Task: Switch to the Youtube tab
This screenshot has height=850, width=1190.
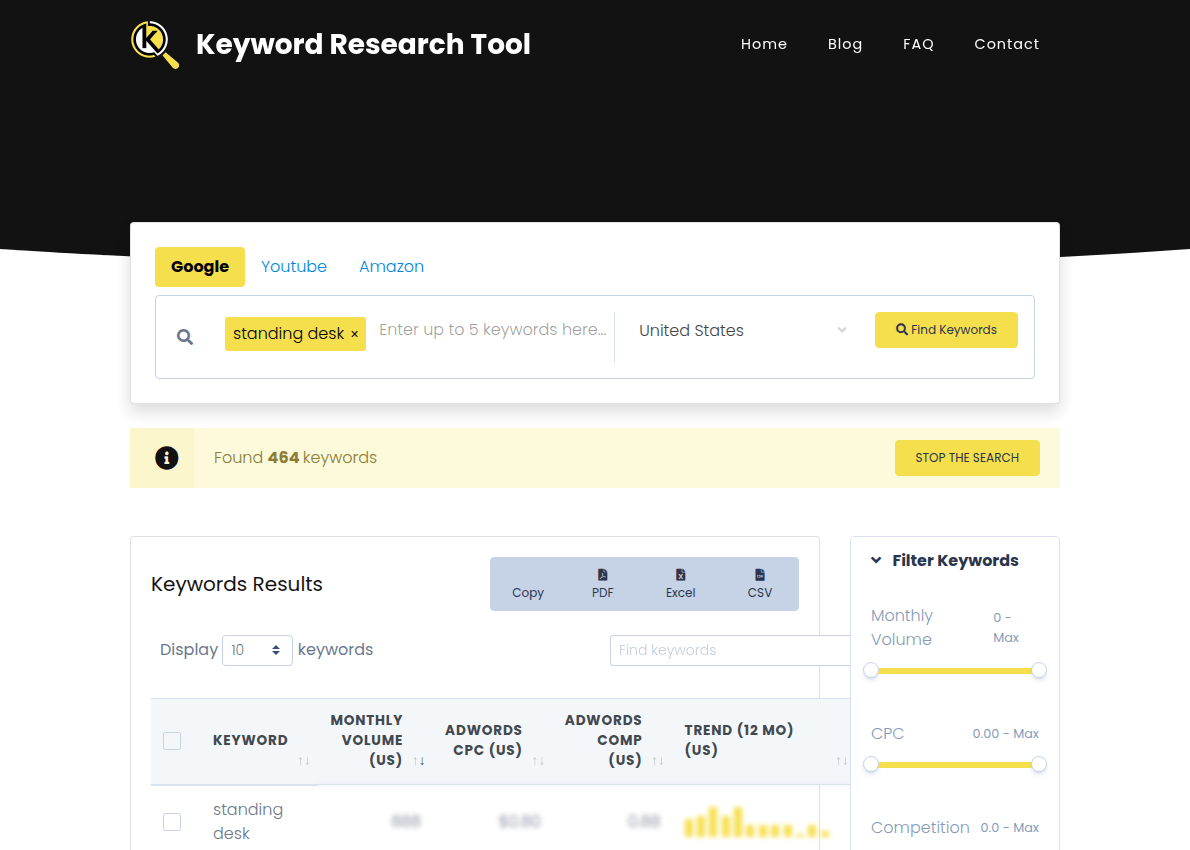Action: (x=294, y=266)
